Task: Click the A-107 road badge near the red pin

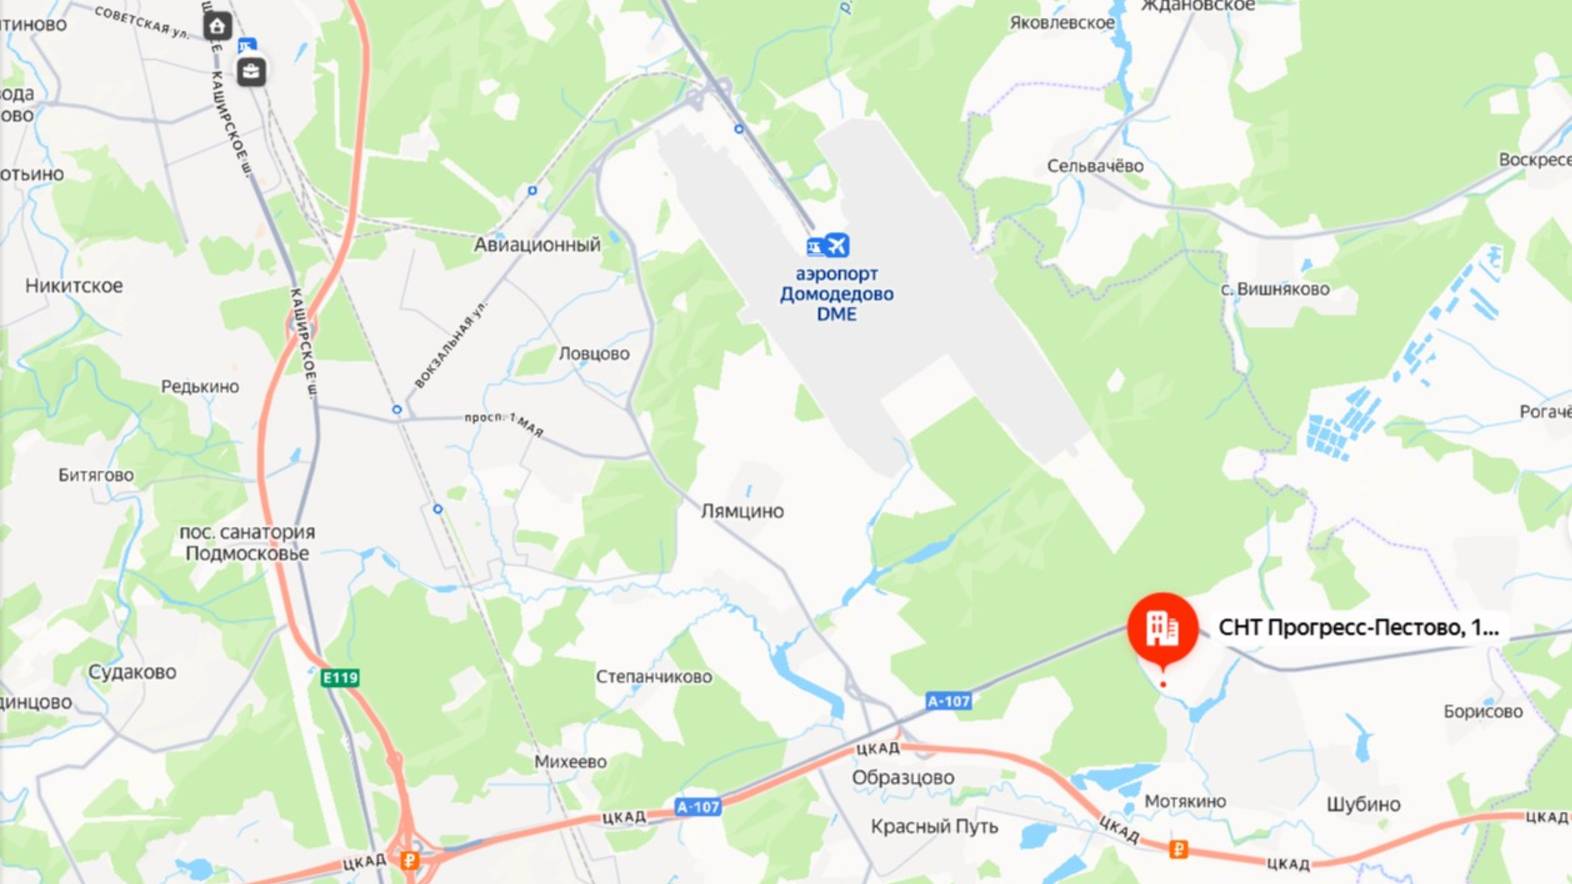Action: 948,701
